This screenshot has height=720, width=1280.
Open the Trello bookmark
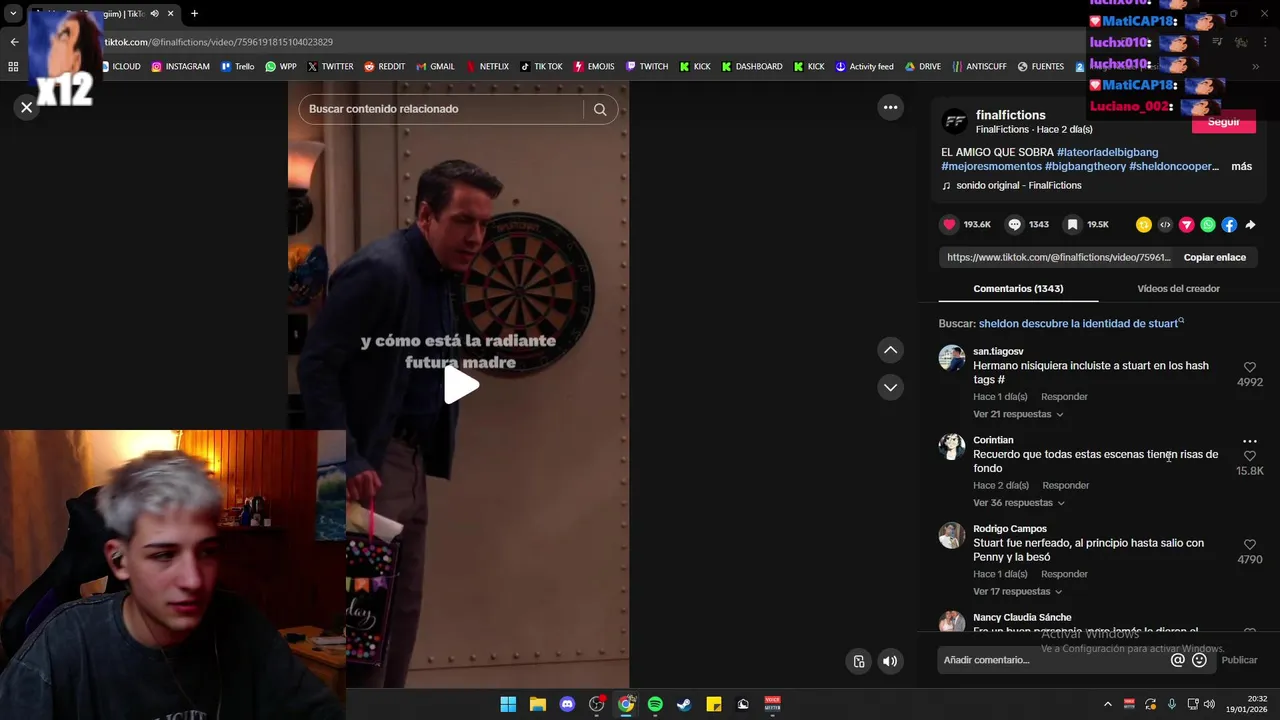(x=238, y=67)
